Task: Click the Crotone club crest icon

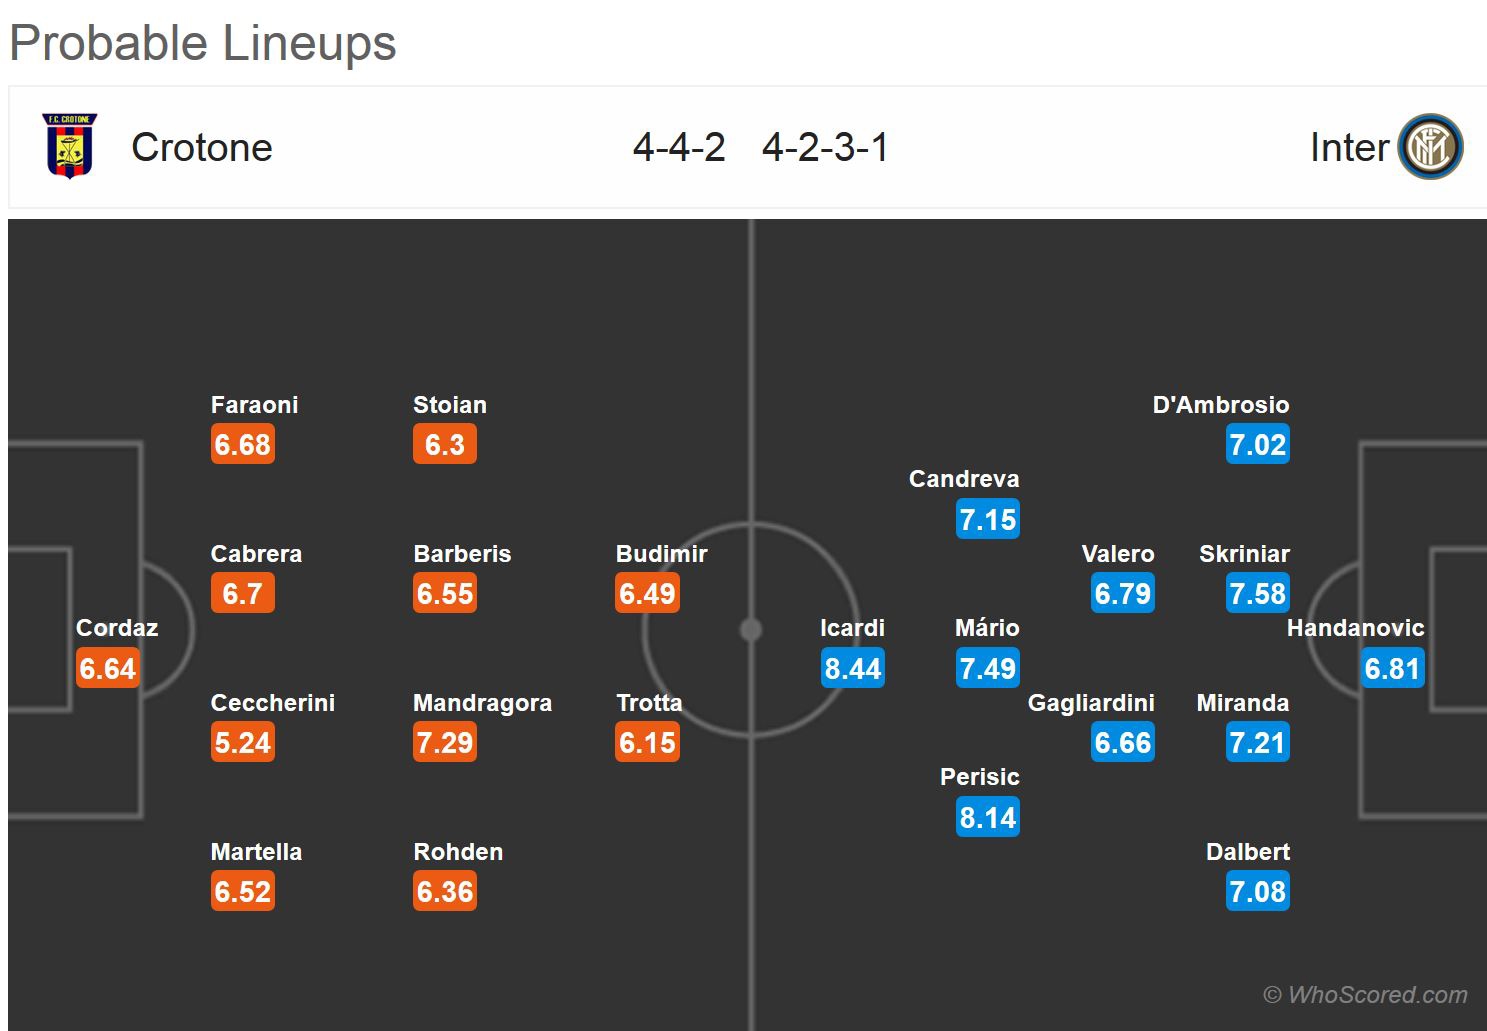Action: click(69, 146)
